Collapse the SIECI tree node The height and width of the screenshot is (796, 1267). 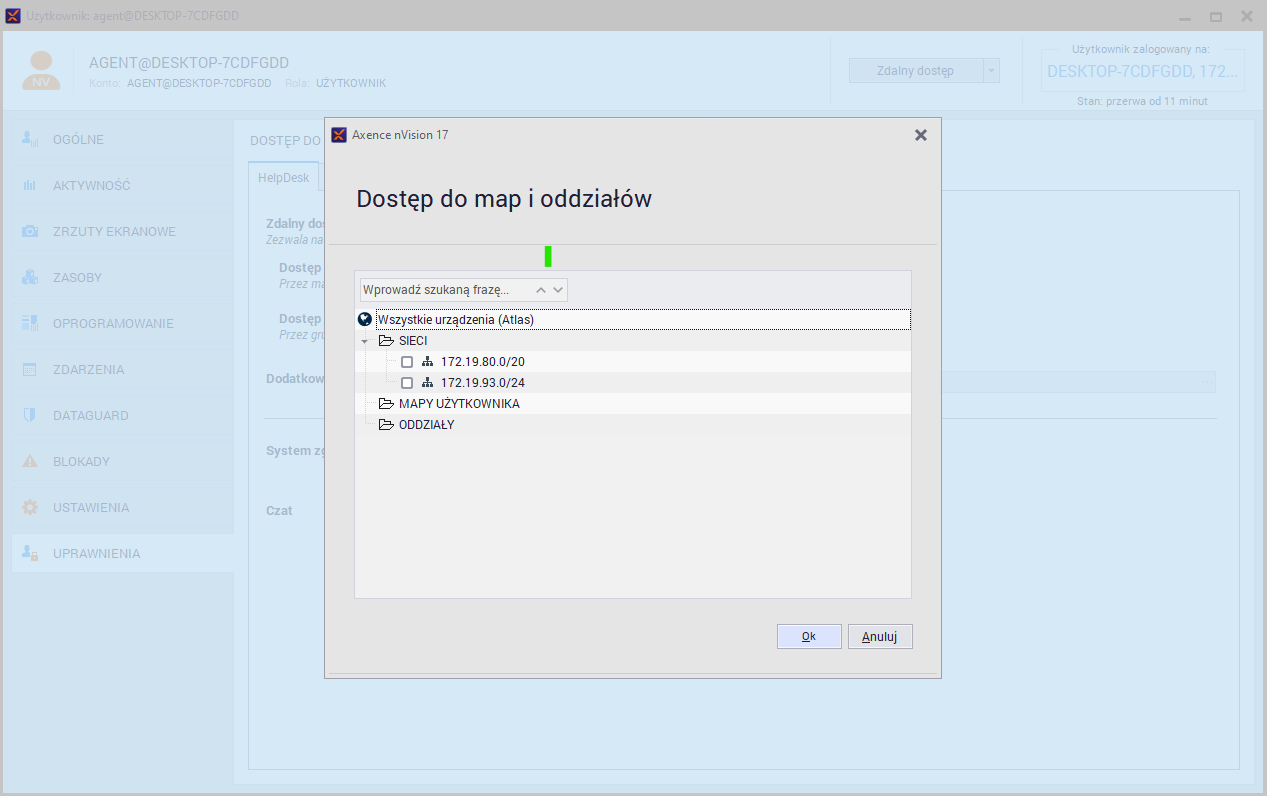point(365,342)
